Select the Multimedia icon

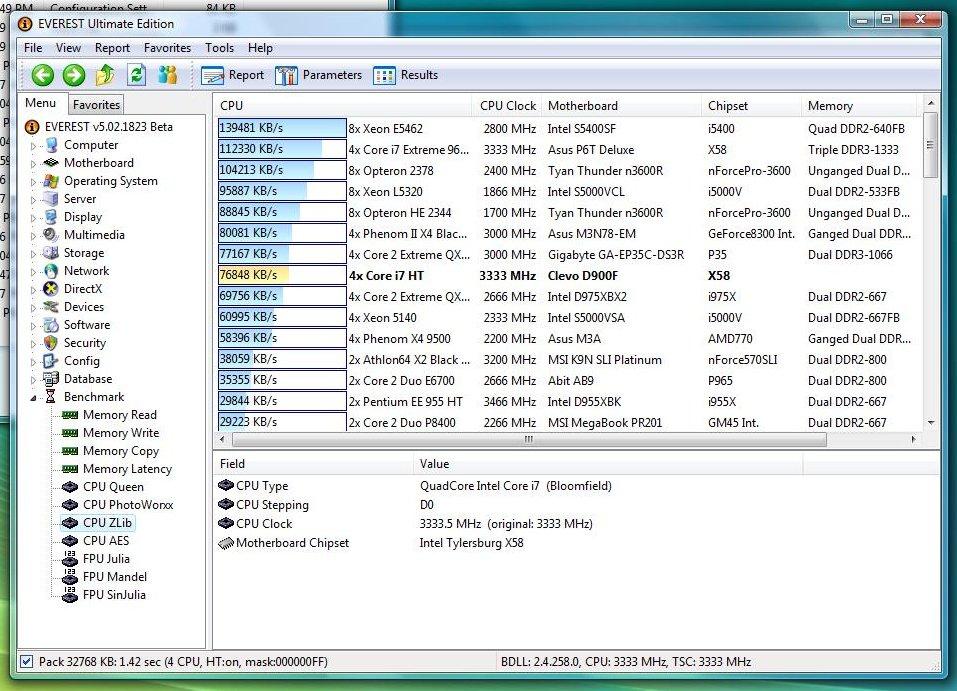(51, 235)
